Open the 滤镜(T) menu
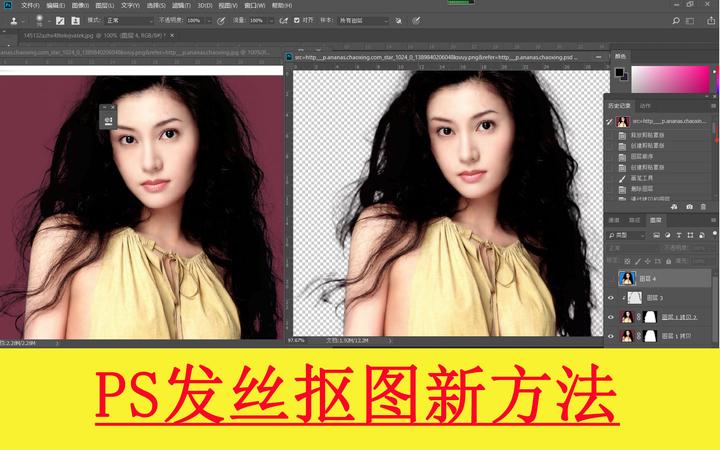The image size is (720, 450). pos(181,6)
